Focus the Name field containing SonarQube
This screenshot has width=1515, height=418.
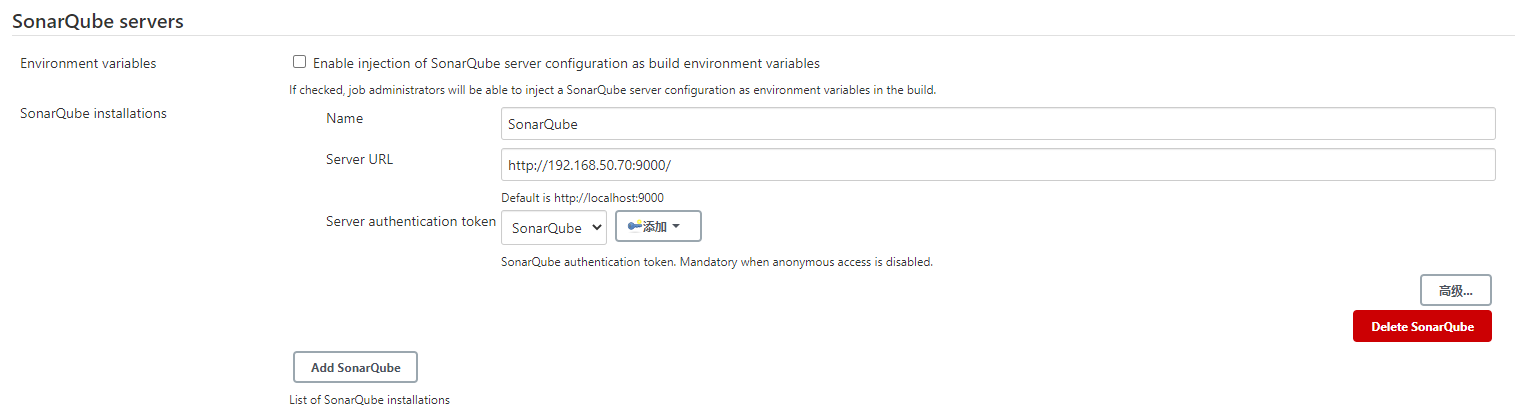[997, 124]
